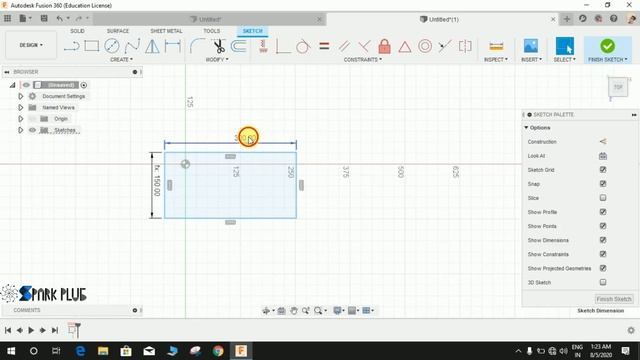Select the Sketch Dimension tool
Viewport: 640px width, 360px height.
(x=173, y=46)
